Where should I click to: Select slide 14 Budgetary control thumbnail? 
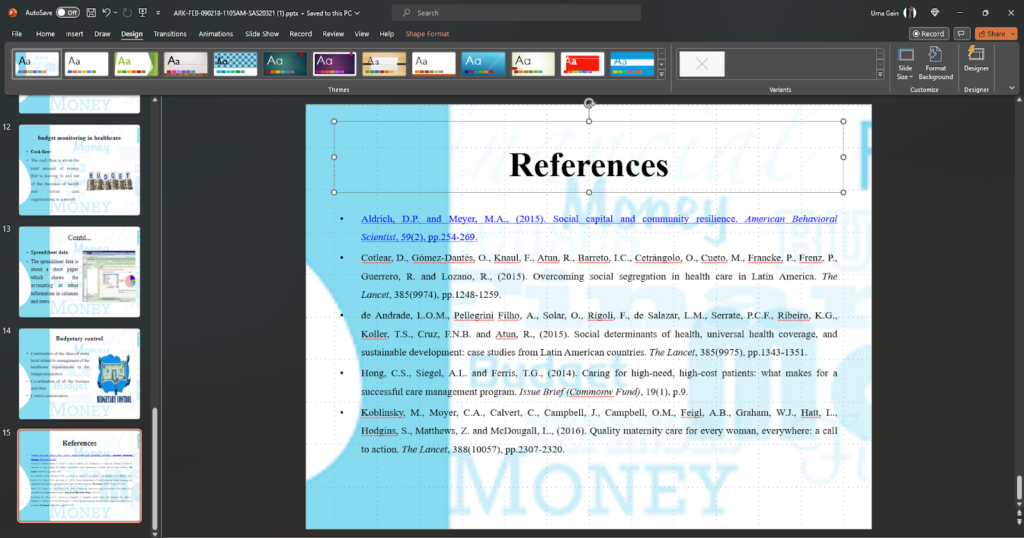coord(80,373)
